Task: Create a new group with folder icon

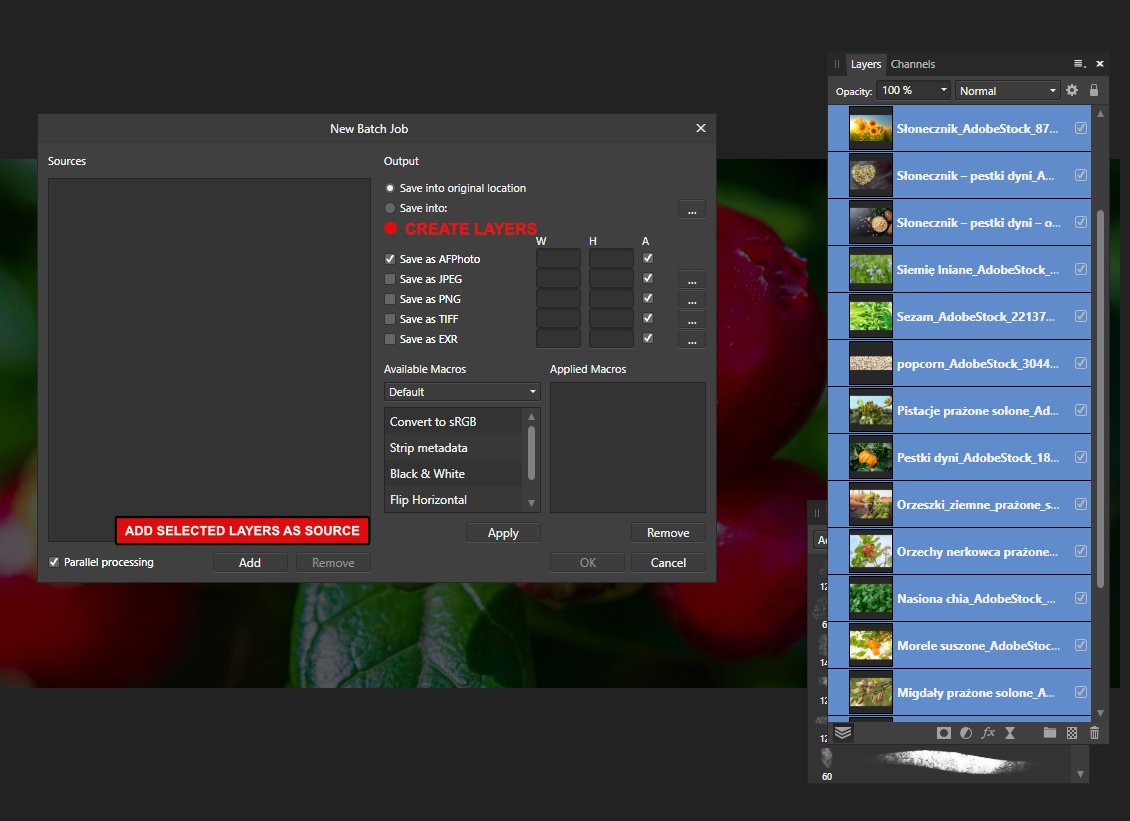Action: tap(1049, 733)
